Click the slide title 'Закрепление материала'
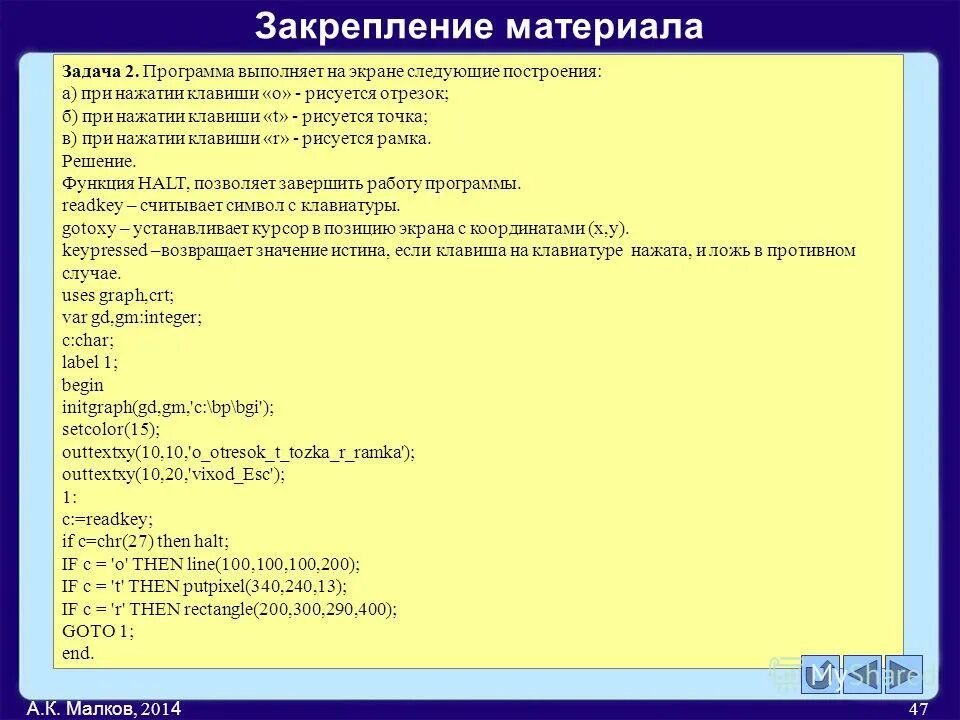Image resolution: width=960 pixels, height=720 pixels. pos(479,26)
